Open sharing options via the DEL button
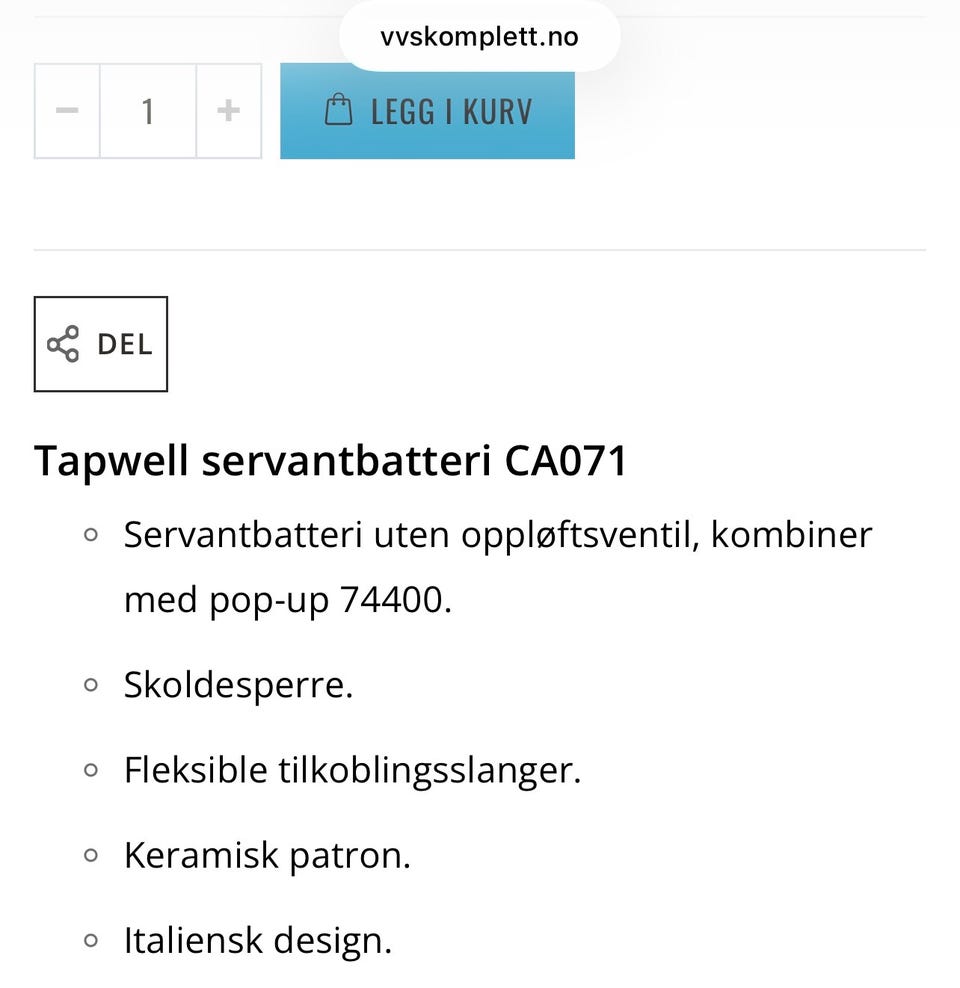The width and height of the screenshot is (960, 988). point(100,343)
